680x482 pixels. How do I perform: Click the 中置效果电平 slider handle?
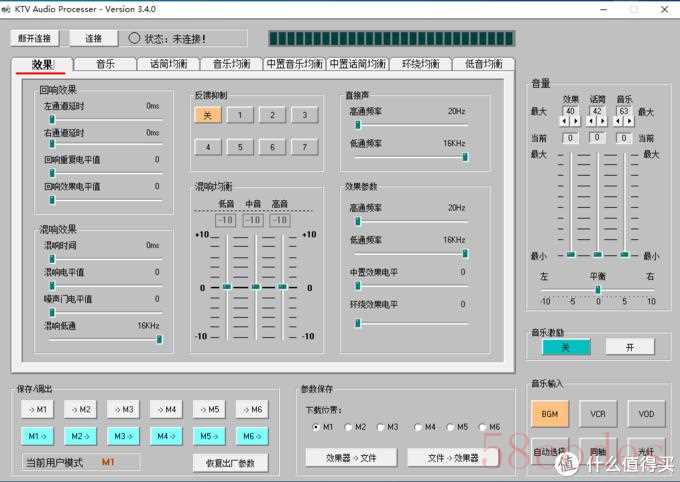[358, 285]
